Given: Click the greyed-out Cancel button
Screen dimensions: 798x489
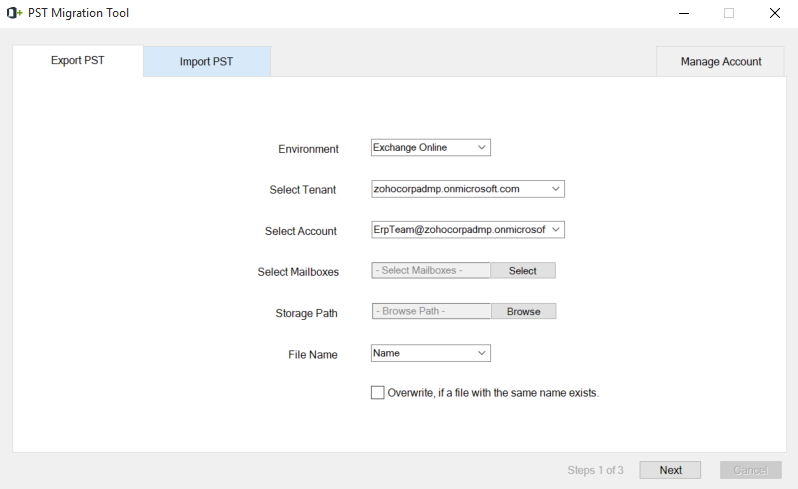Looking at the screenshot, I should pos(751,470).
